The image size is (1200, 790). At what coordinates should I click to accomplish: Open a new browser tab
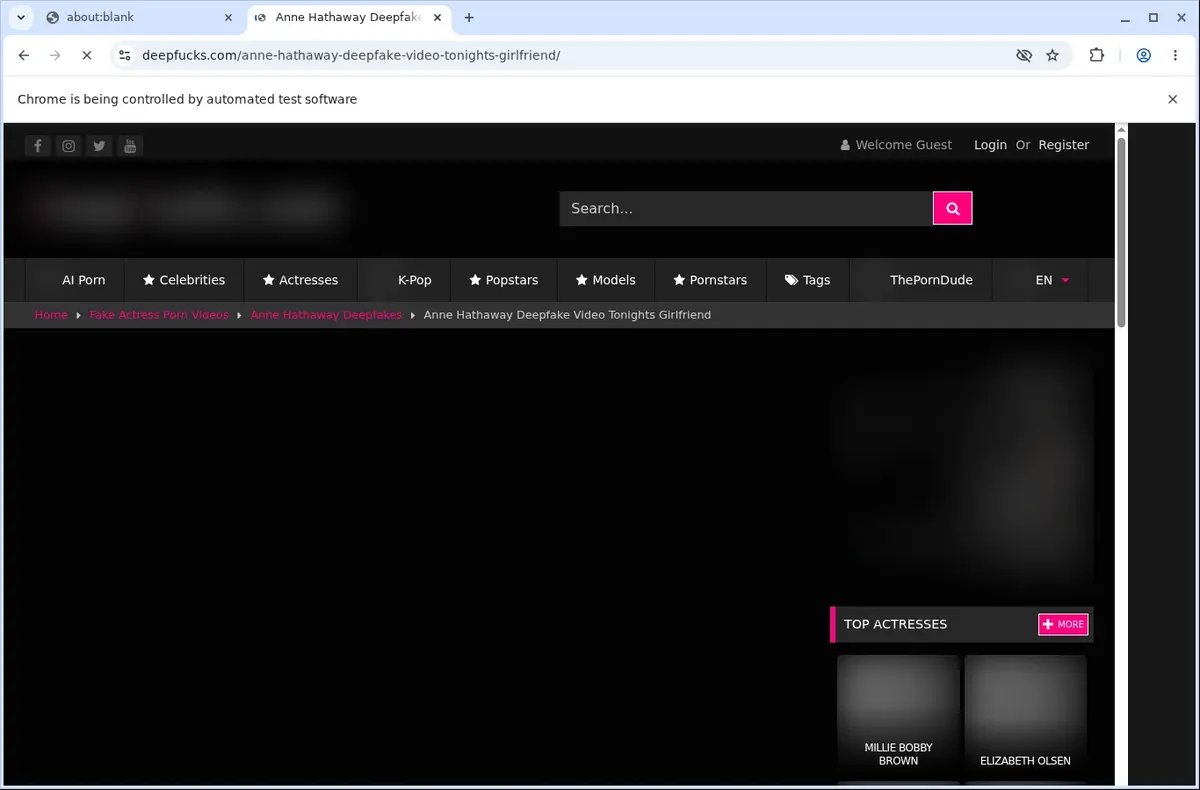click(469, 17)
